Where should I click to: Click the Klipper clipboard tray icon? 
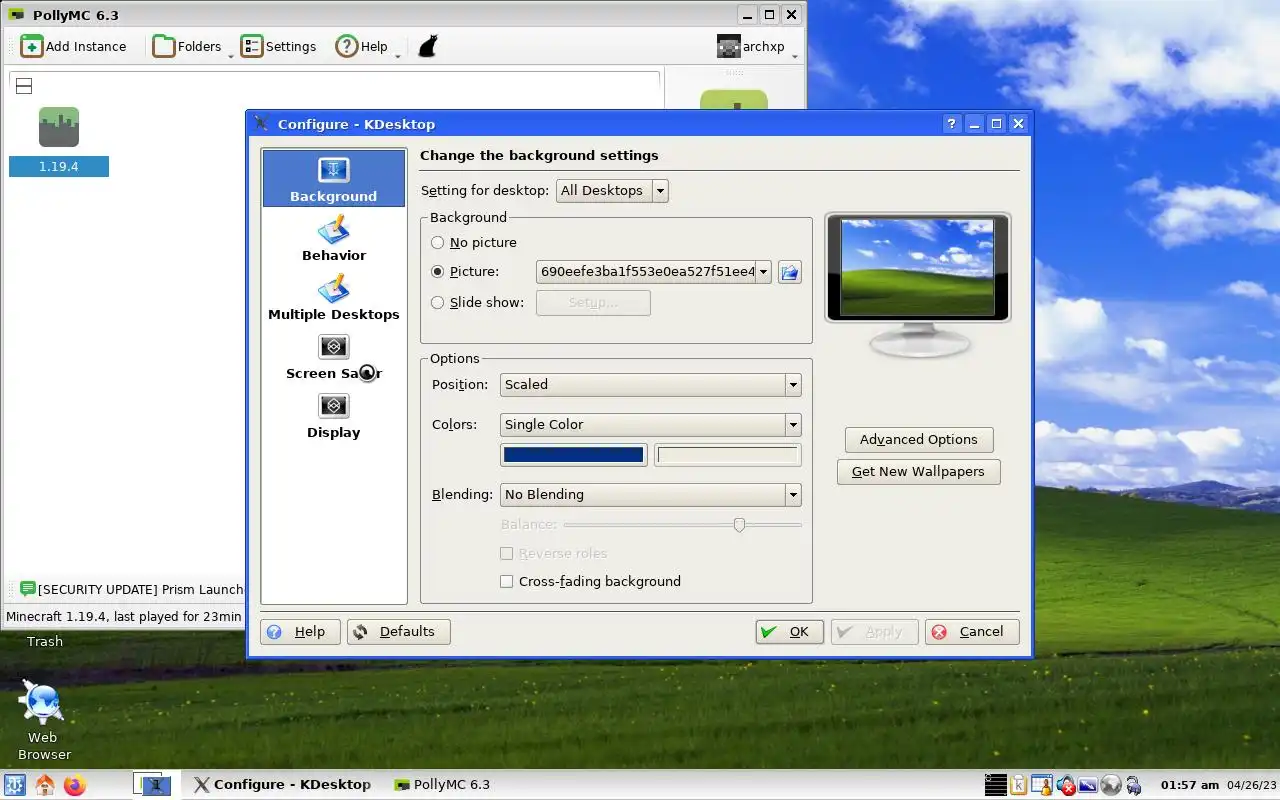[x=1019, y=785]
